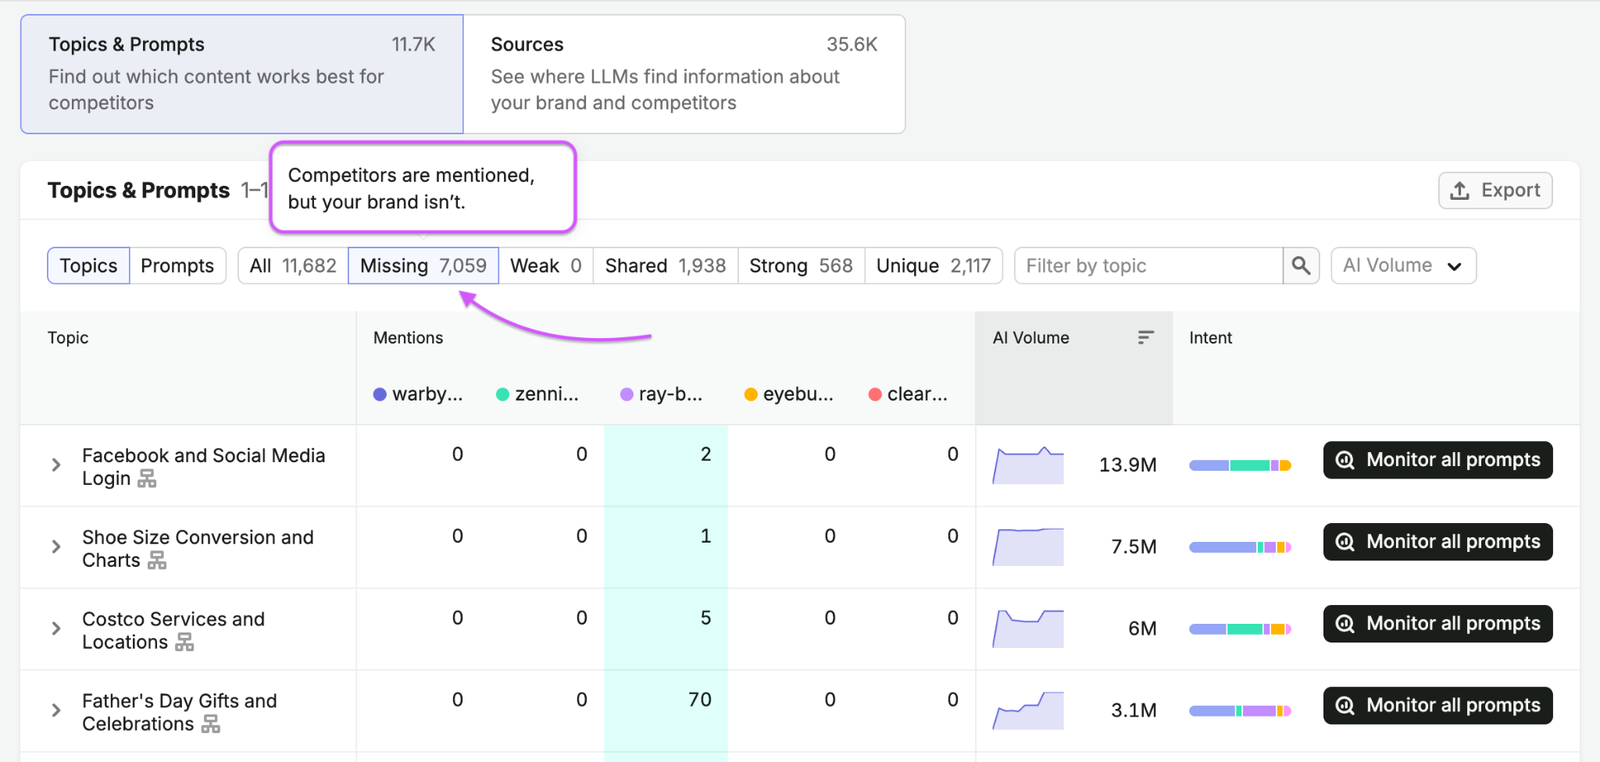Select the Topics & Prompts card tab
This screenshot has width=1600, height=762.
click(x=242, y=74)
